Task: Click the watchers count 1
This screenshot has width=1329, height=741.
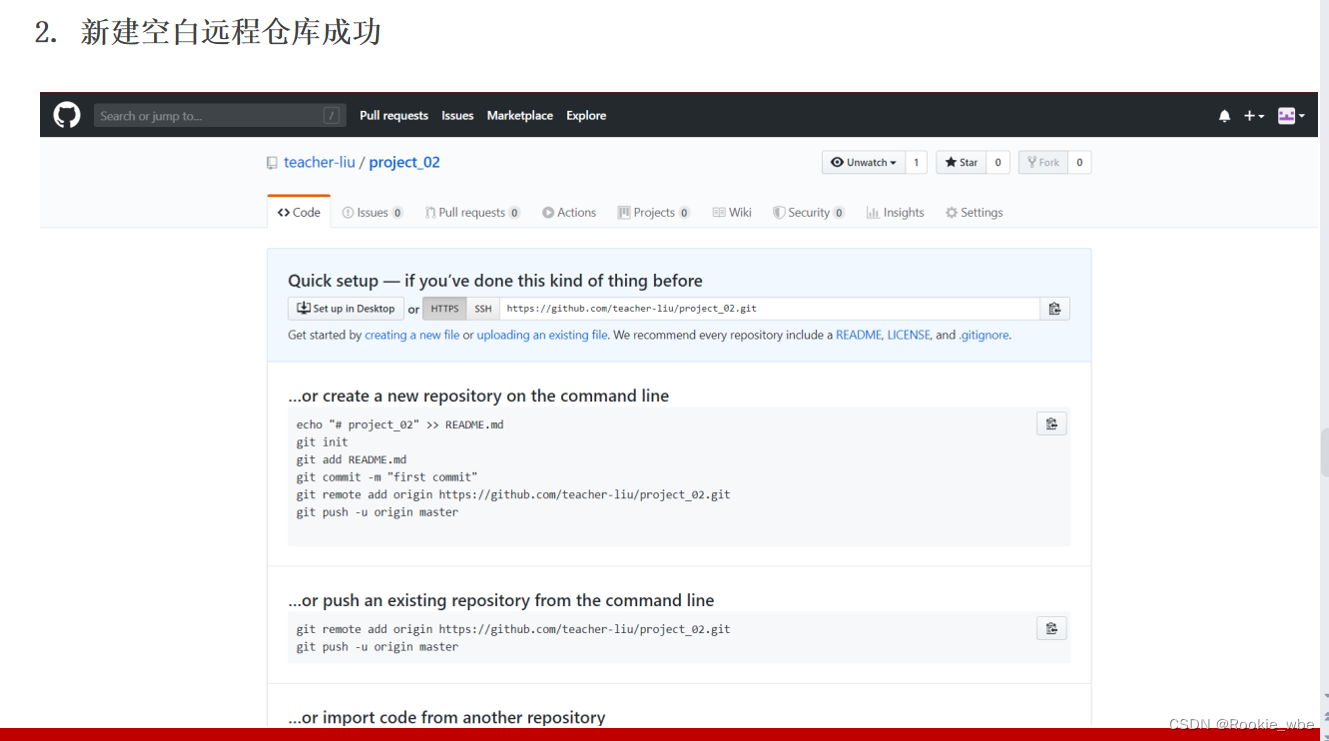Action: (917, 162)
